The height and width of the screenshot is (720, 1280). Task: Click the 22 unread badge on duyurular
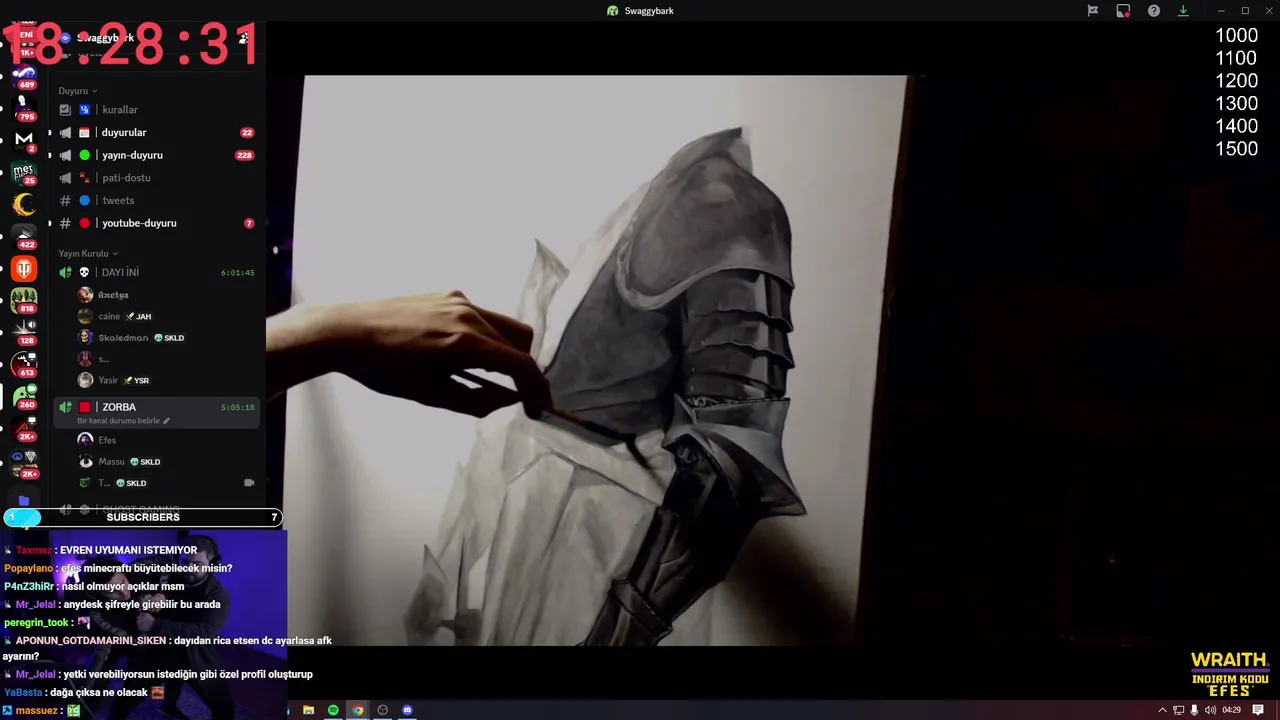tap(247, 132)
